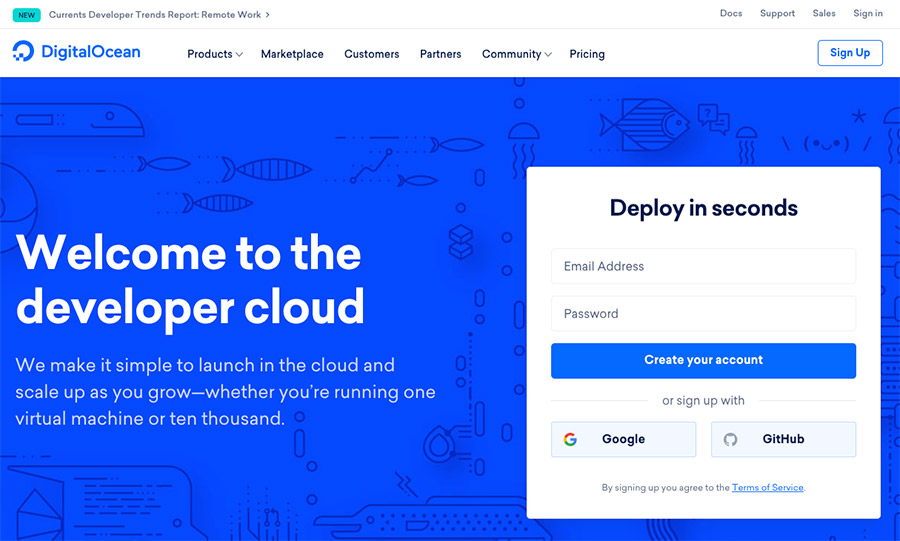Click the DigitalOcean logo icon

pyautogui.click(x=24, y=51)
